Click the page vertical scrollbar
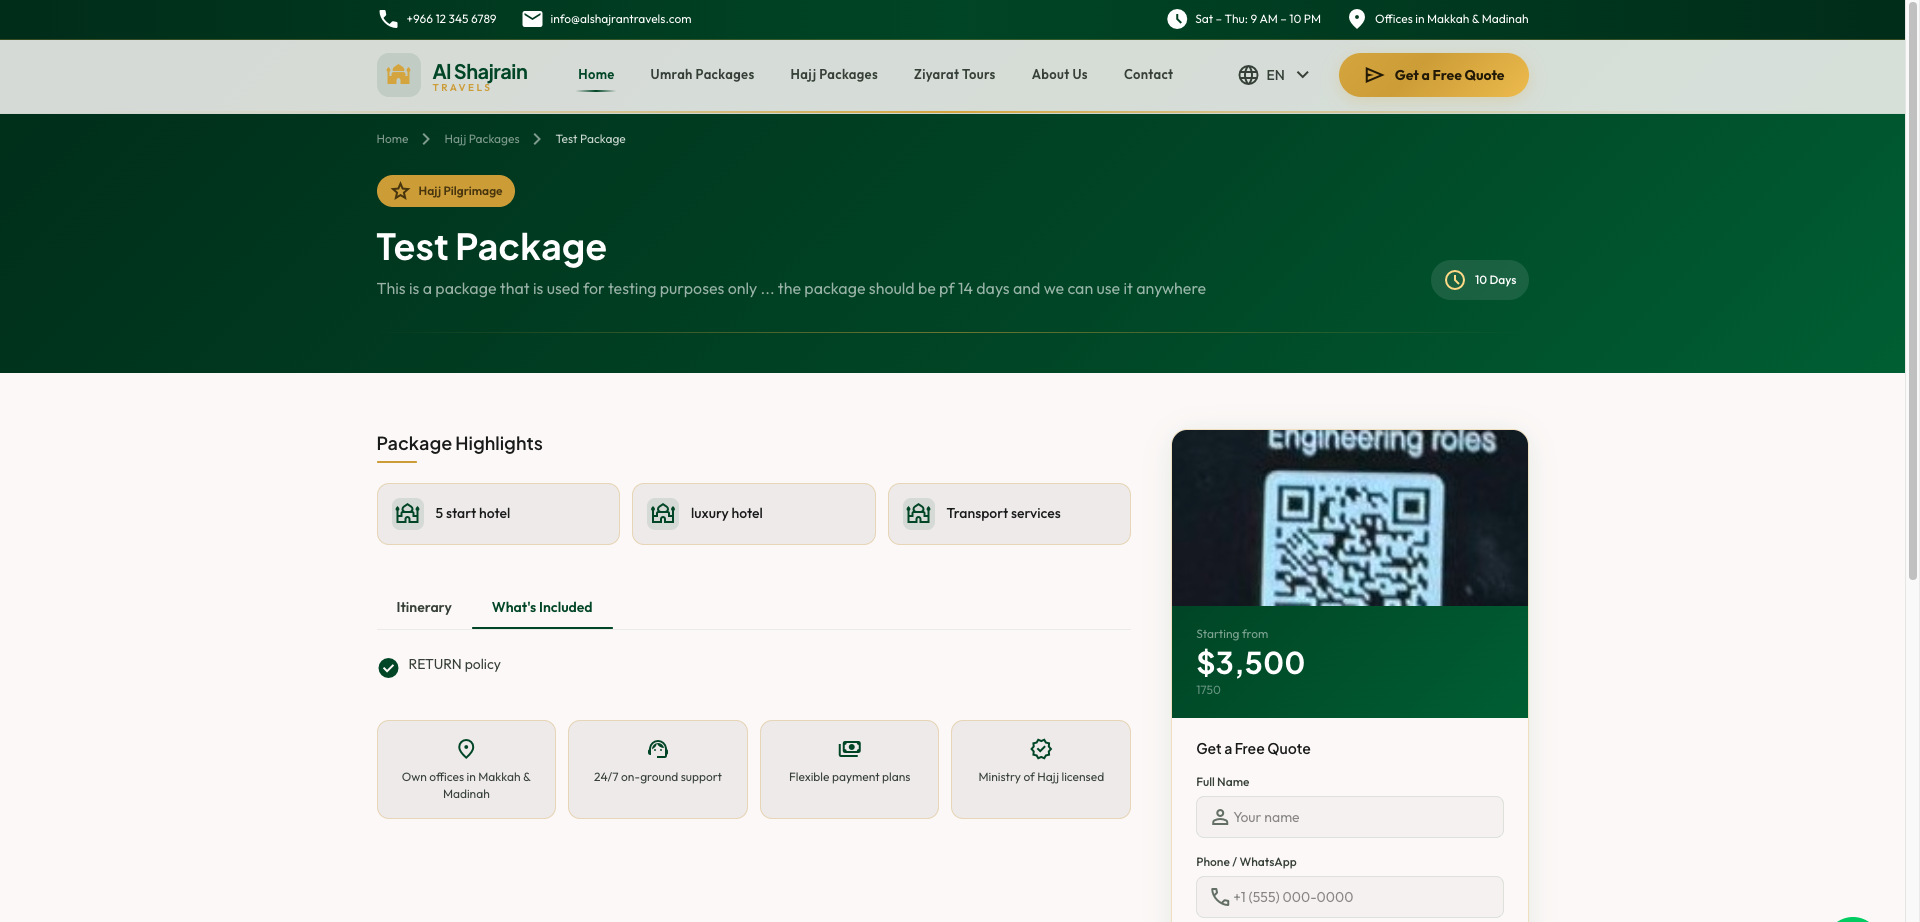The width and height of the screenshot is (1920, 922). click(x=1912, y=290)
